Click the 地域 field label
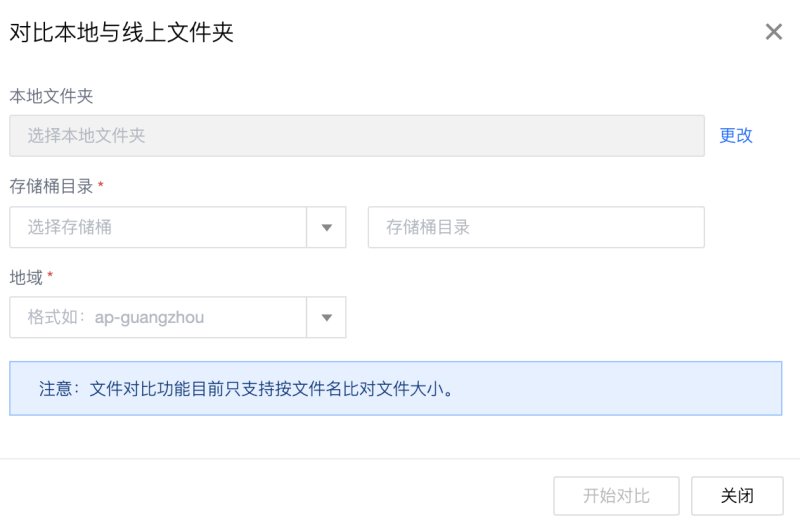 click(26, 278)
